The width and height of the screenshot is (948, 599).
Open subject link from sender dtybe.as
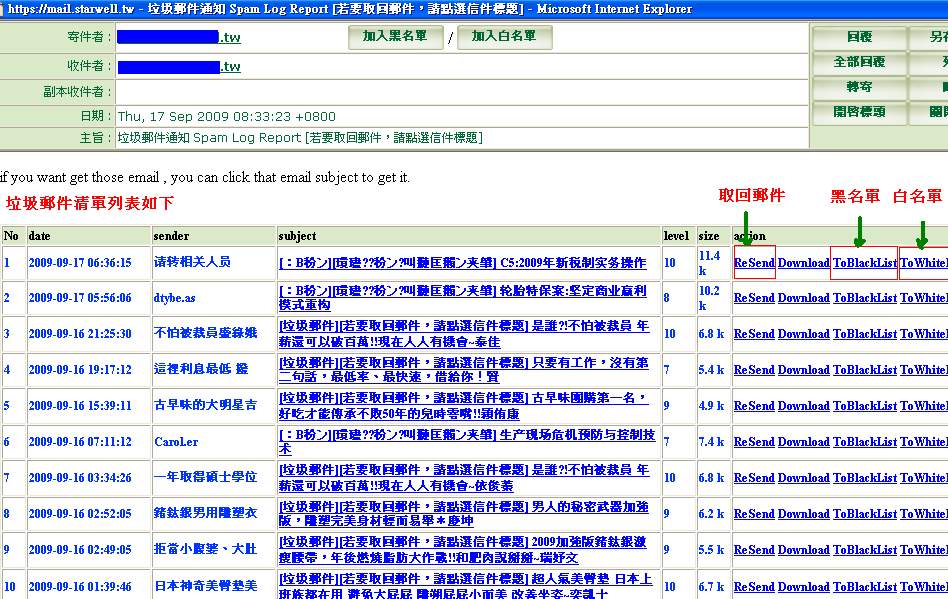(x=463, y=298)
